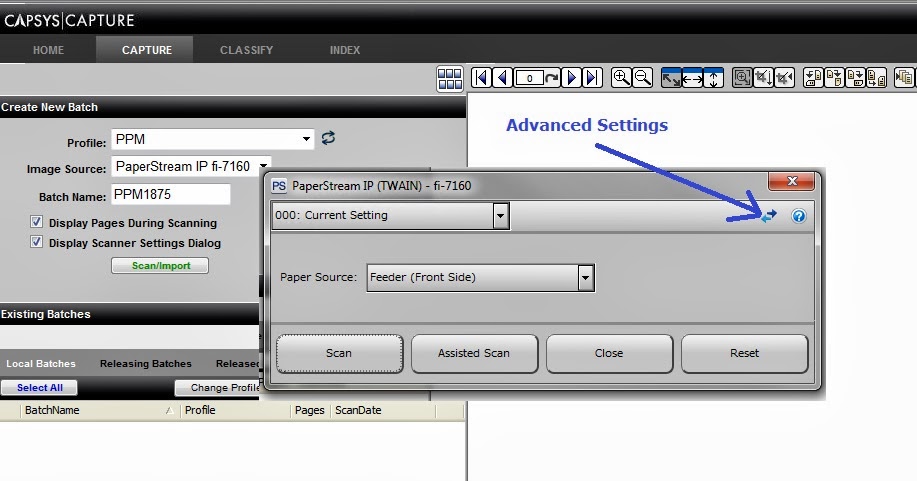Go to the next page
Viewport: 917px width, 481px height.
point(571,78)
